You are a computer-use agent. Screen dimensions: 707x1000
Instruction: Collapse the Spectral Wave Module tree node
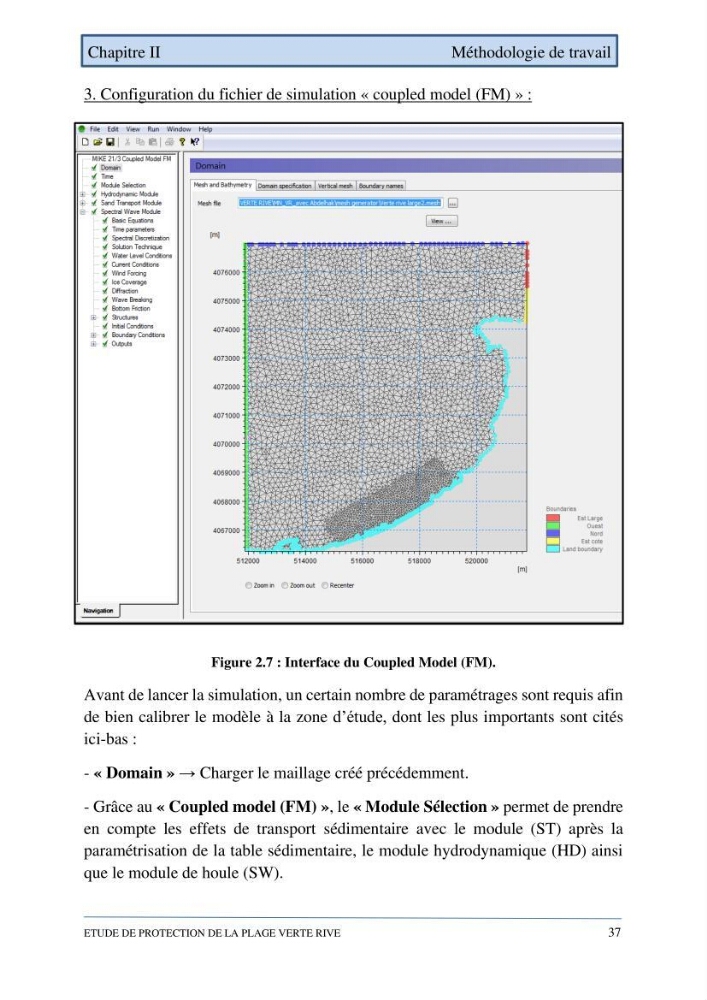82,212
